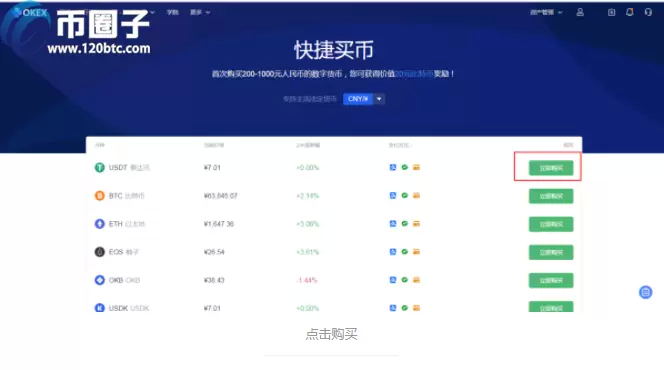Click Alipay payment icon in ETH row
Viewport: 664px width, 370px height.
click(x=393, y=223)
